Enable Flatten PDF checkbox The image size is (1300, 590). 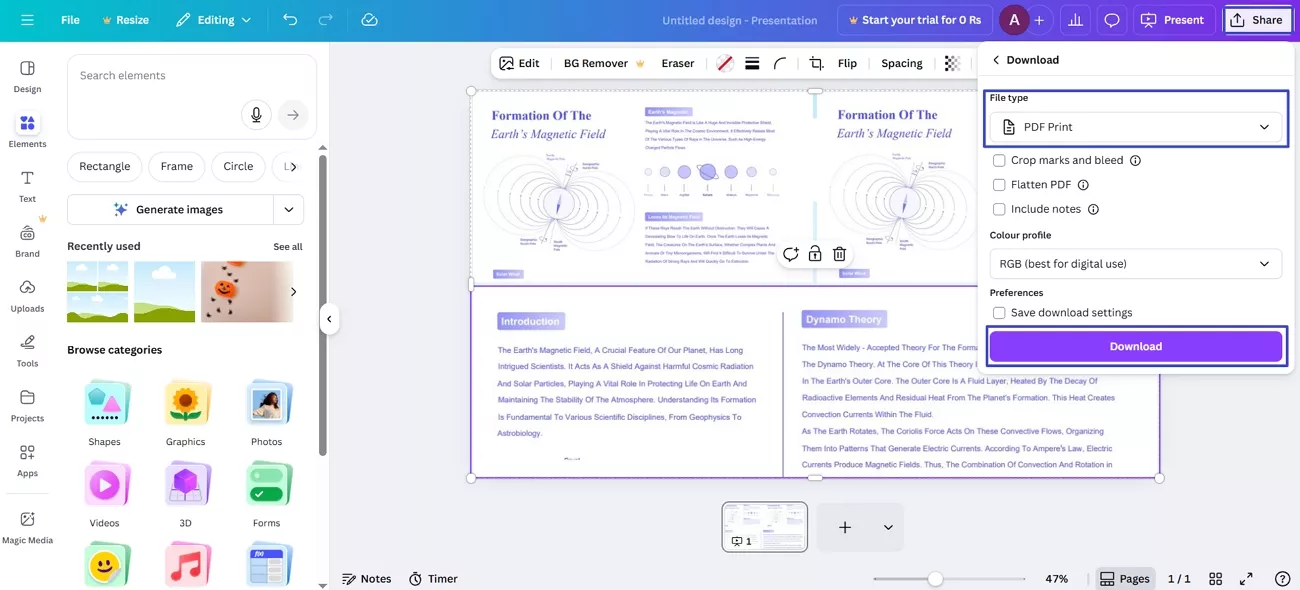[999, 185]
